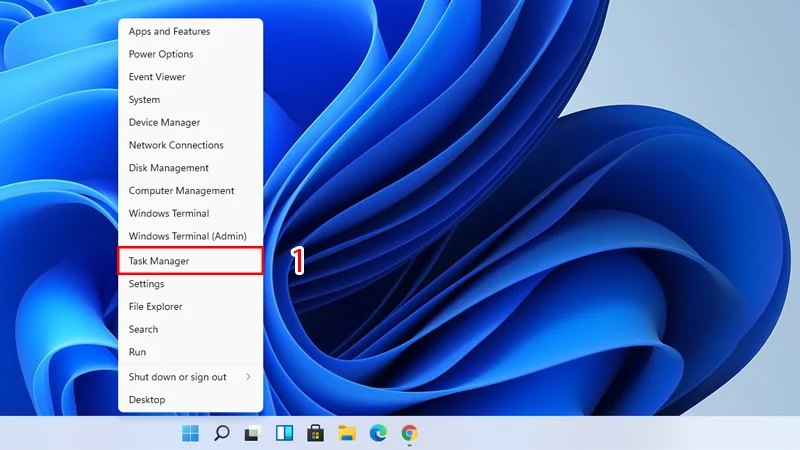Open Task View from the taskbar
The height and width of the screenshot is (450, 800).
(x=253, y=433)
